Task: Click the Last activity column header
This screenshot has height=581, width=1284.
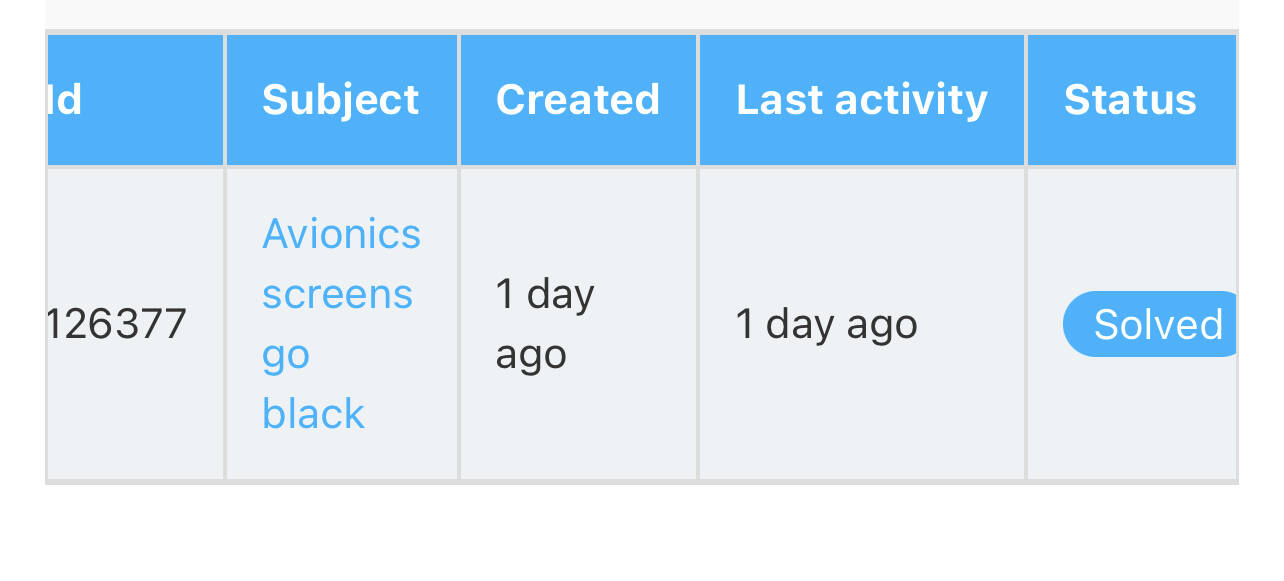Action: (861, 100)
